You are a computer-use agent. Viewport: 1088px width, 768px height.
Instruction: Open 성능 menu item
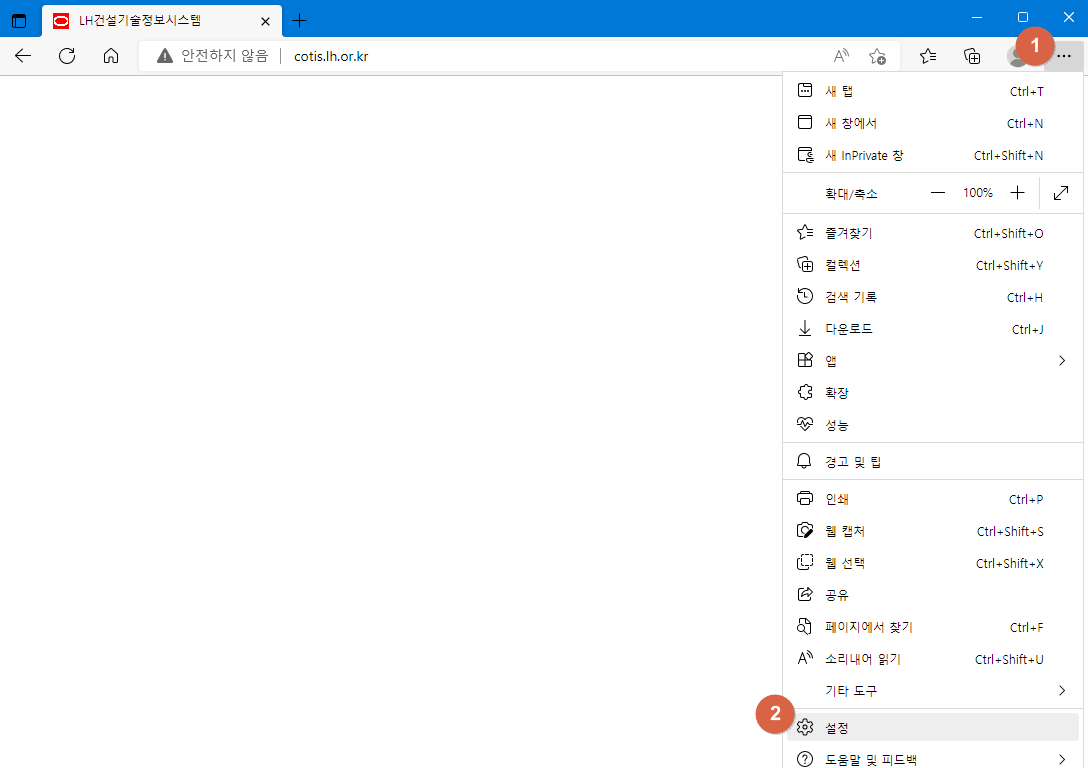(933, 425)
